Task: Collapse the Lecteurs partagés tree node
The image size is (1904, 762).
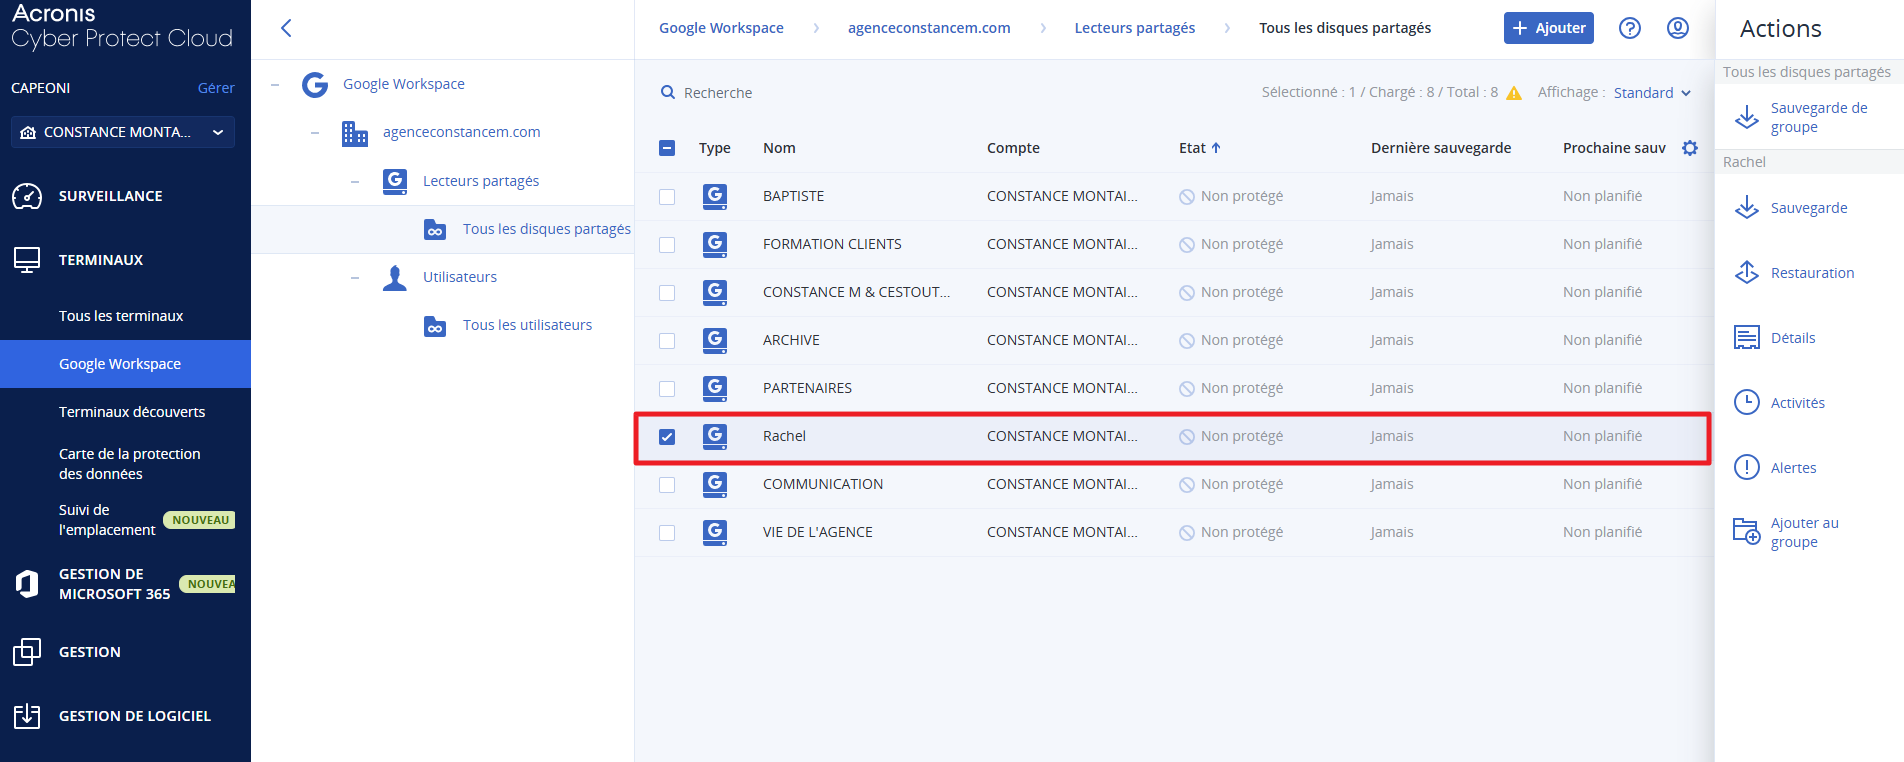Action: 355,181
